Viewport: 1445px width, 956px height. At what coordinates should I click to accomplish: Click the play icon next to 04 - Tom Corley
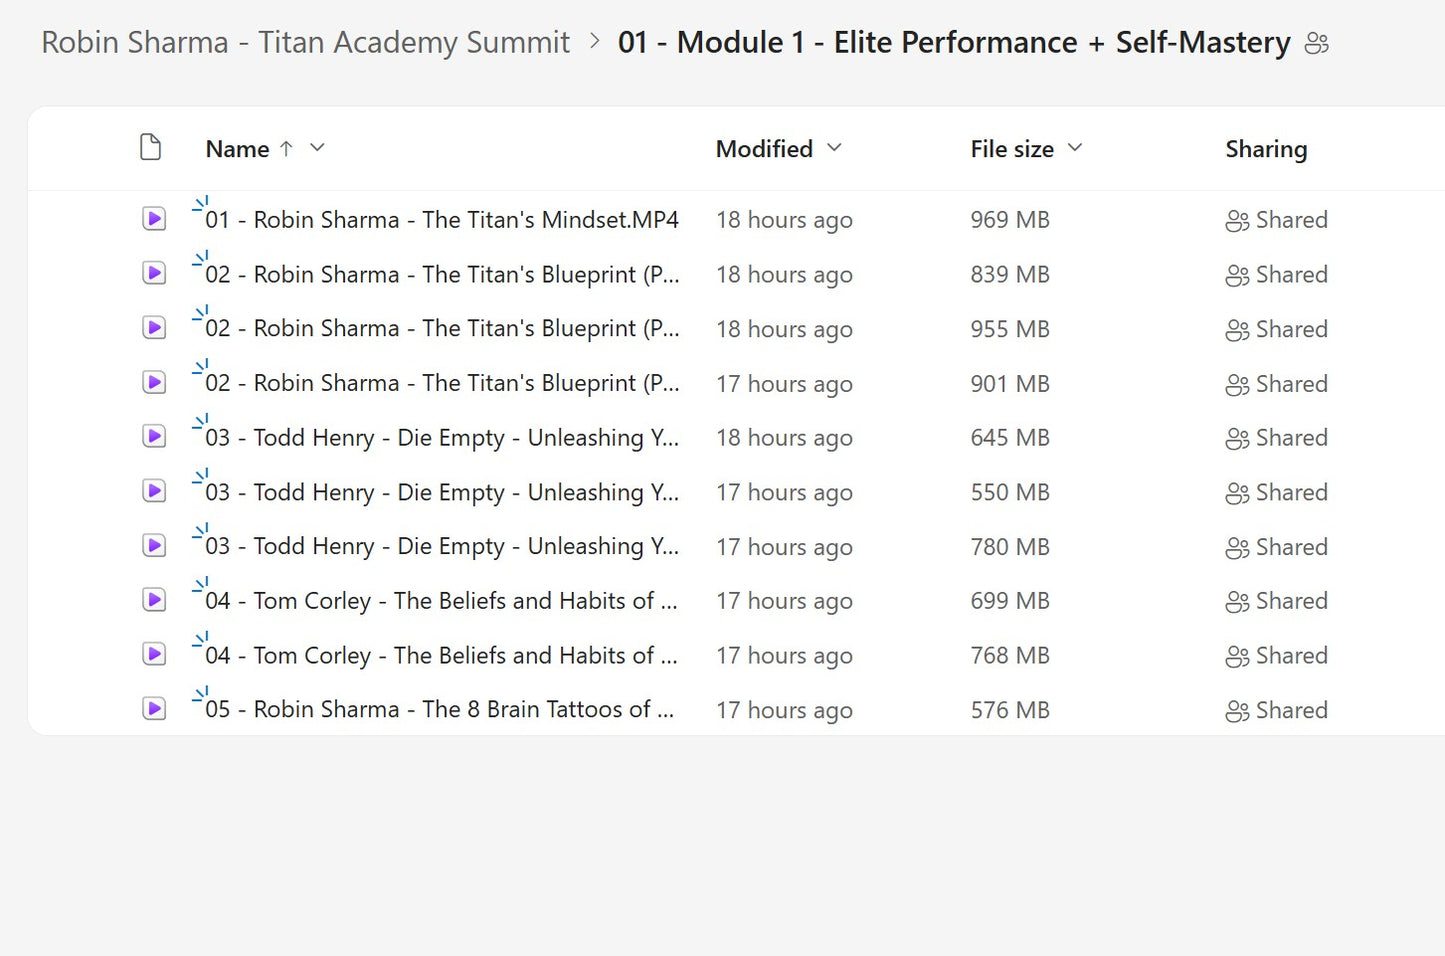[153, 600]
